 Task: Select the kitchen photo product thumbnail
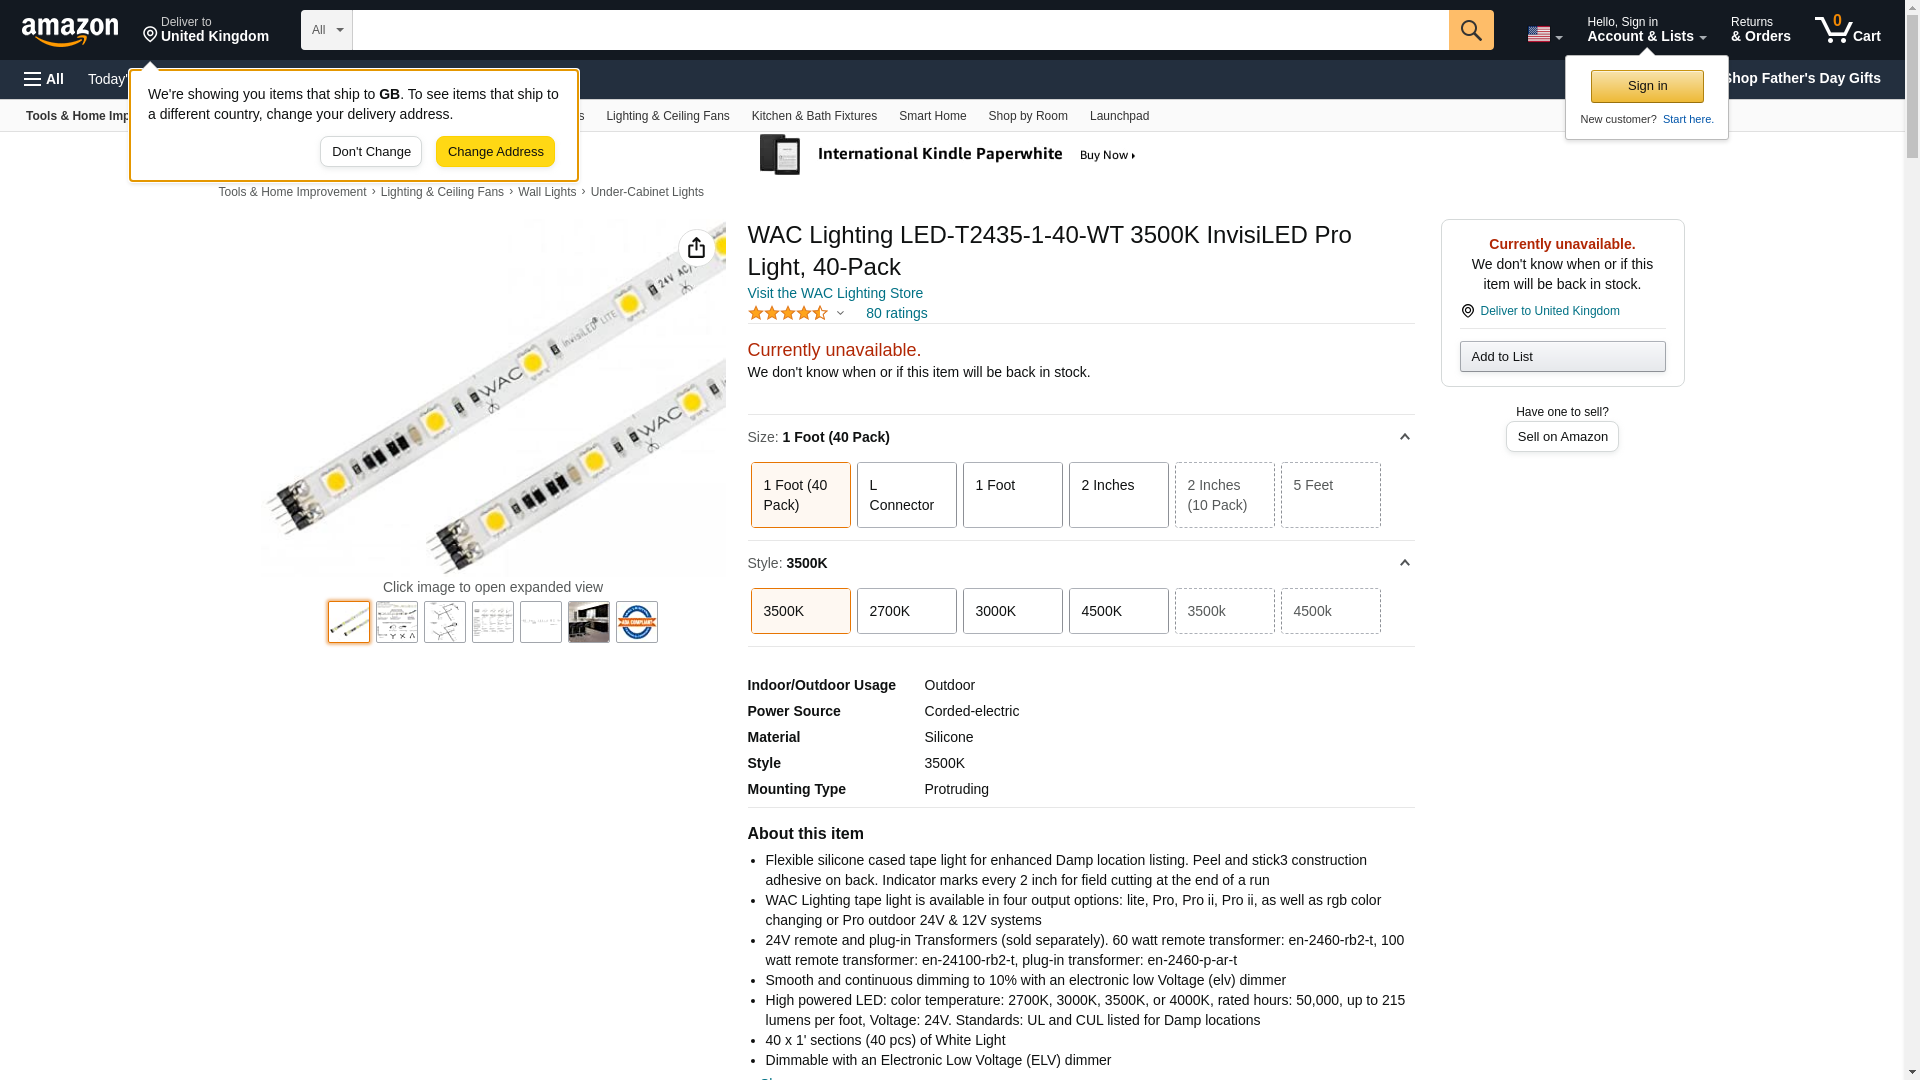(x=589, y=622)
